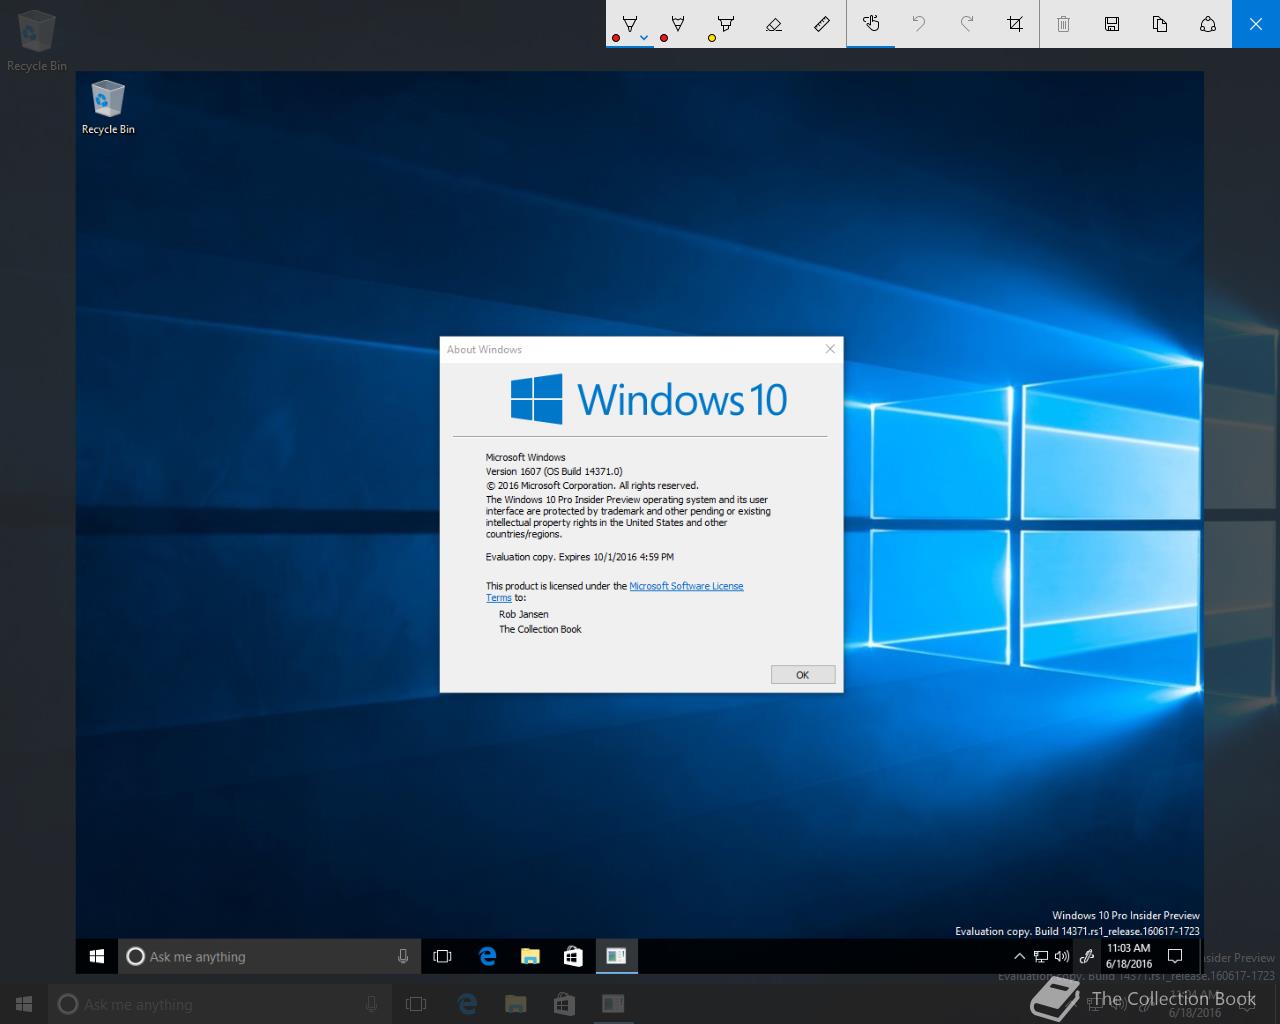This screenshot has height=1024, width=1280.
Task: Click Recycle Bin on dimmed background desktop
Action: (37, 41)
